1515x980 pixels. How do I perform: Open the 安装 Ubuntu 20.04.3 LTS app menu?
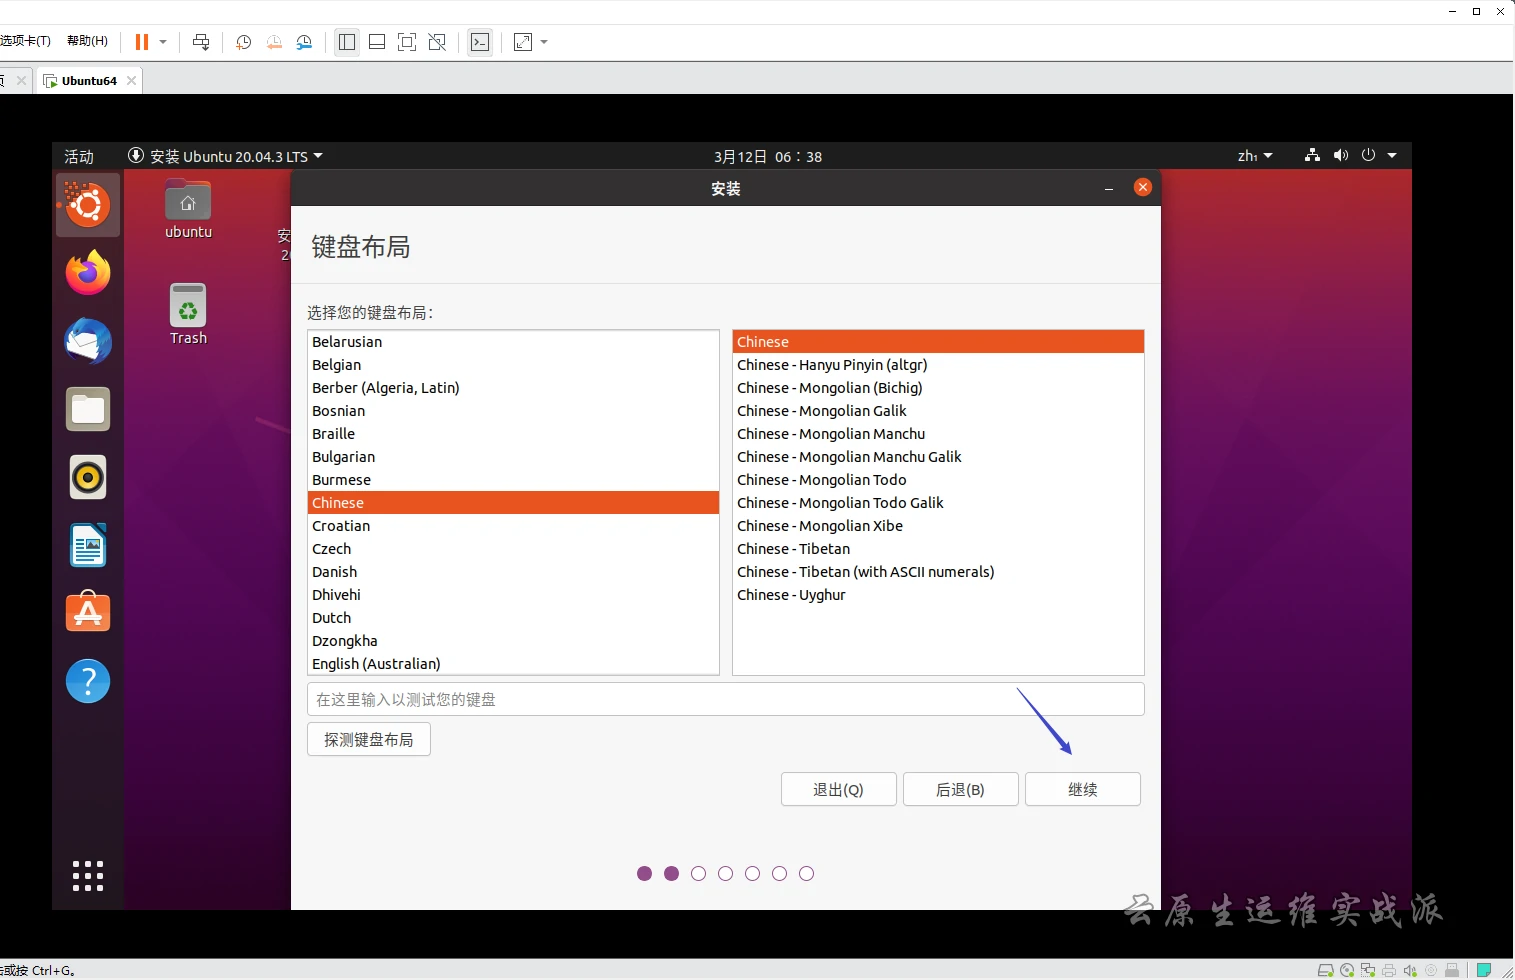point(226,156)
